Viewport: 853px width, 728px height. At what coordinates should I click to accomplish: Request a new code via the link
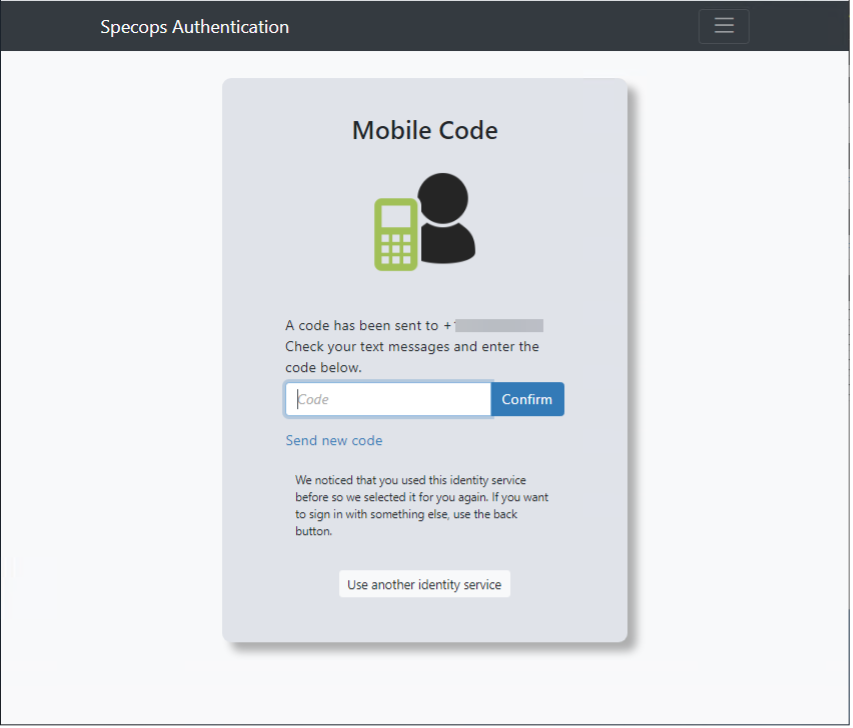pos(333,440)
